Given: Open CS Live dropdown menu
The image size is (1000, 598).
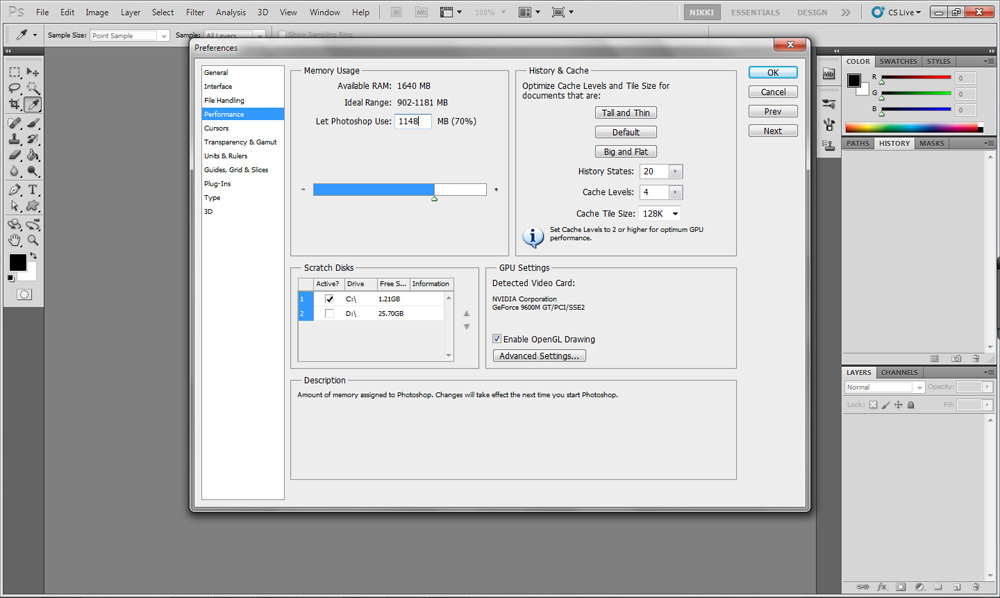Looking at the screenshot, I should (x=897, y=12).
